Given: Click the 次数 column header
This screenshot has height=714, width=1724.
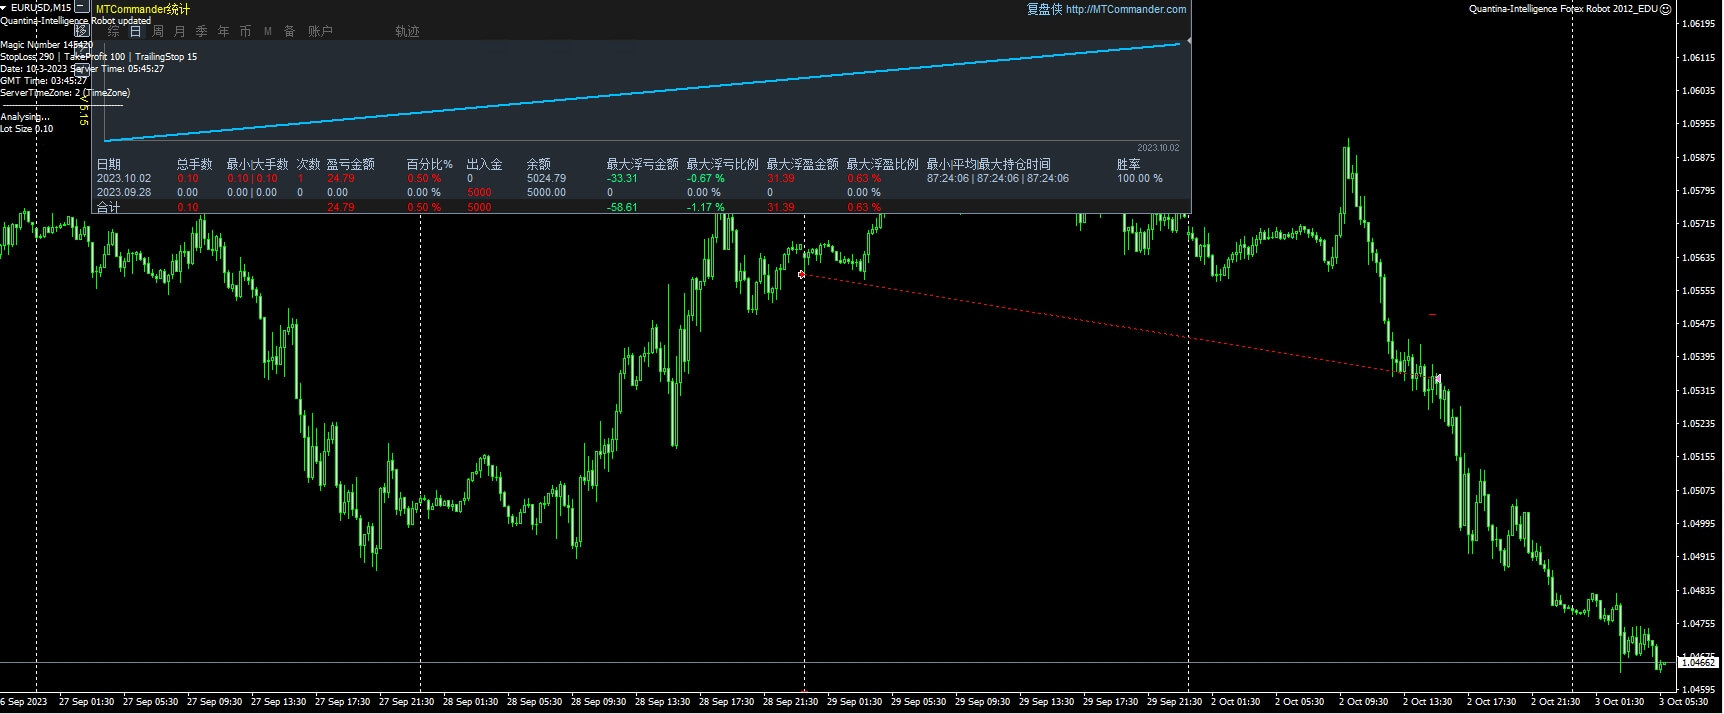Looking at the screenshot, I should (x=309, y=164).
